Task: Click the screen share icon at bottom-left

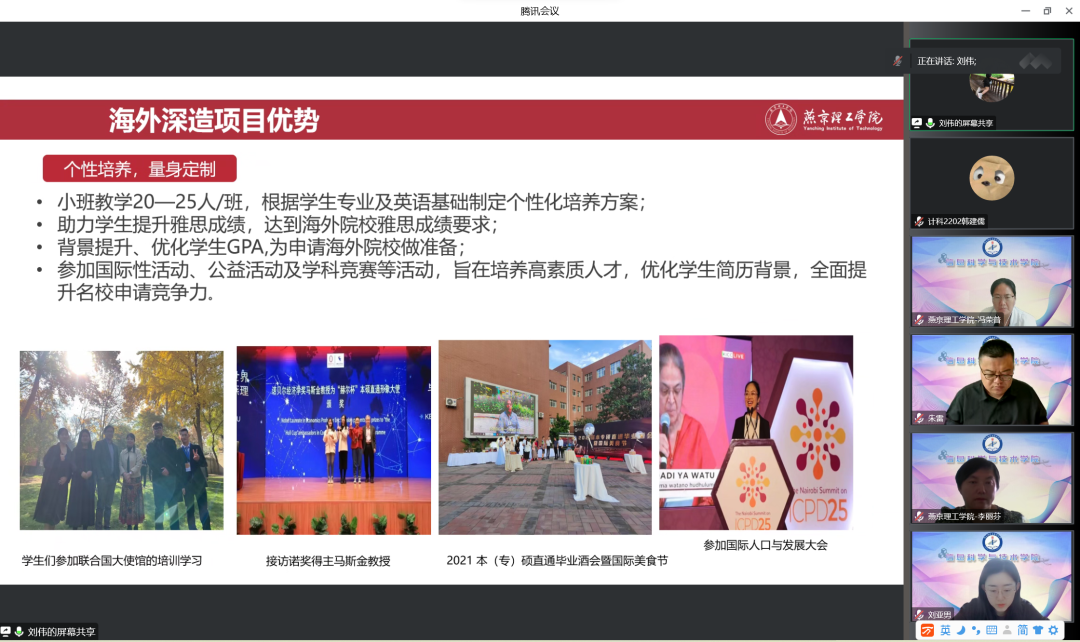Action: (x=6, y=632)
